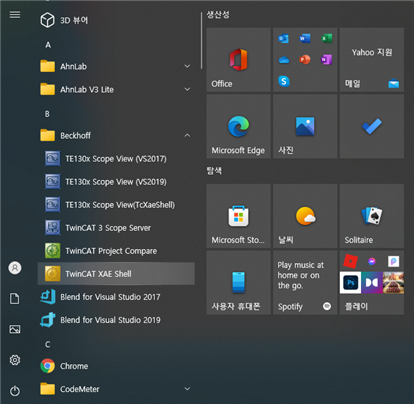
Task: Open Skype icon in Office group tile
Action: coord(284,81)
